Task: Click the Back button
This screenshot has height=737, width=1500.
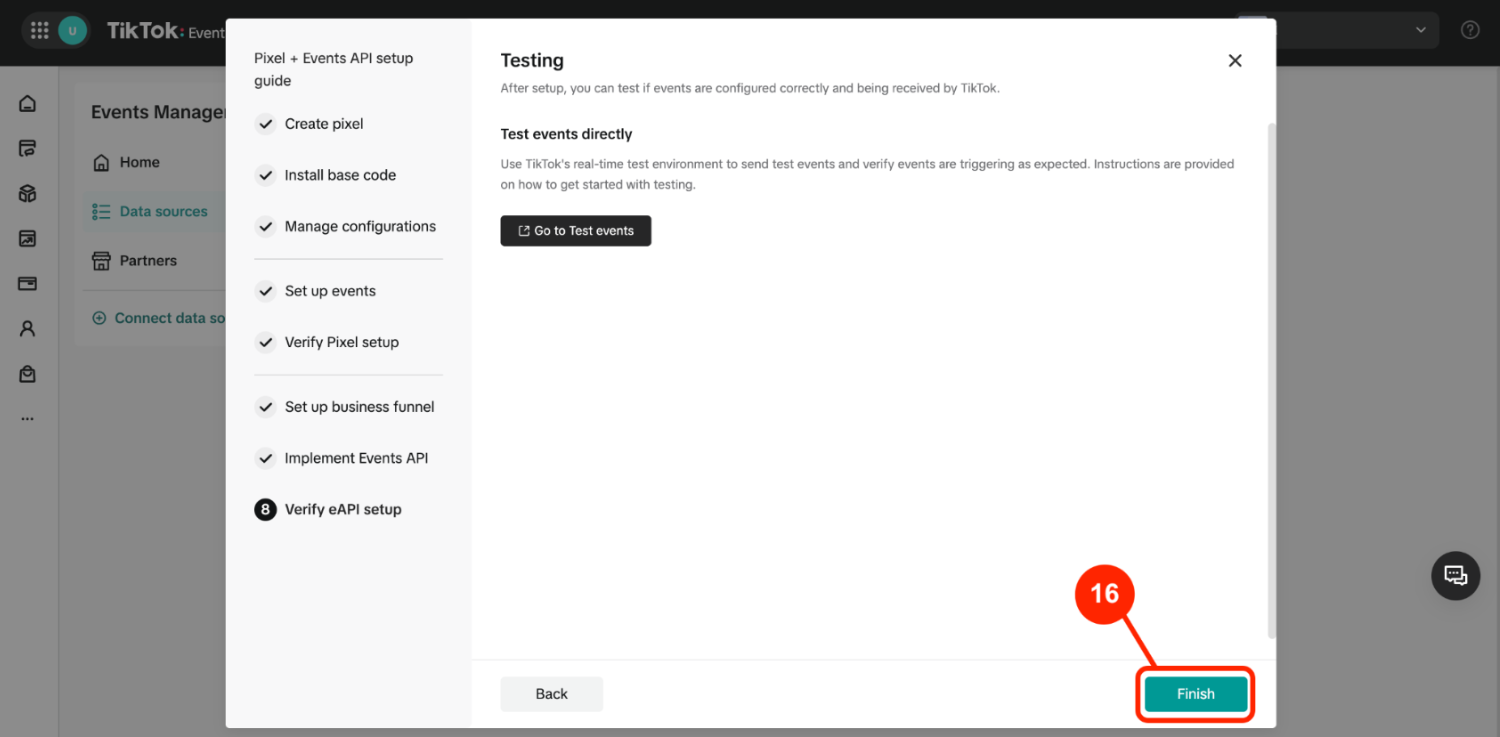Action: 552,694
